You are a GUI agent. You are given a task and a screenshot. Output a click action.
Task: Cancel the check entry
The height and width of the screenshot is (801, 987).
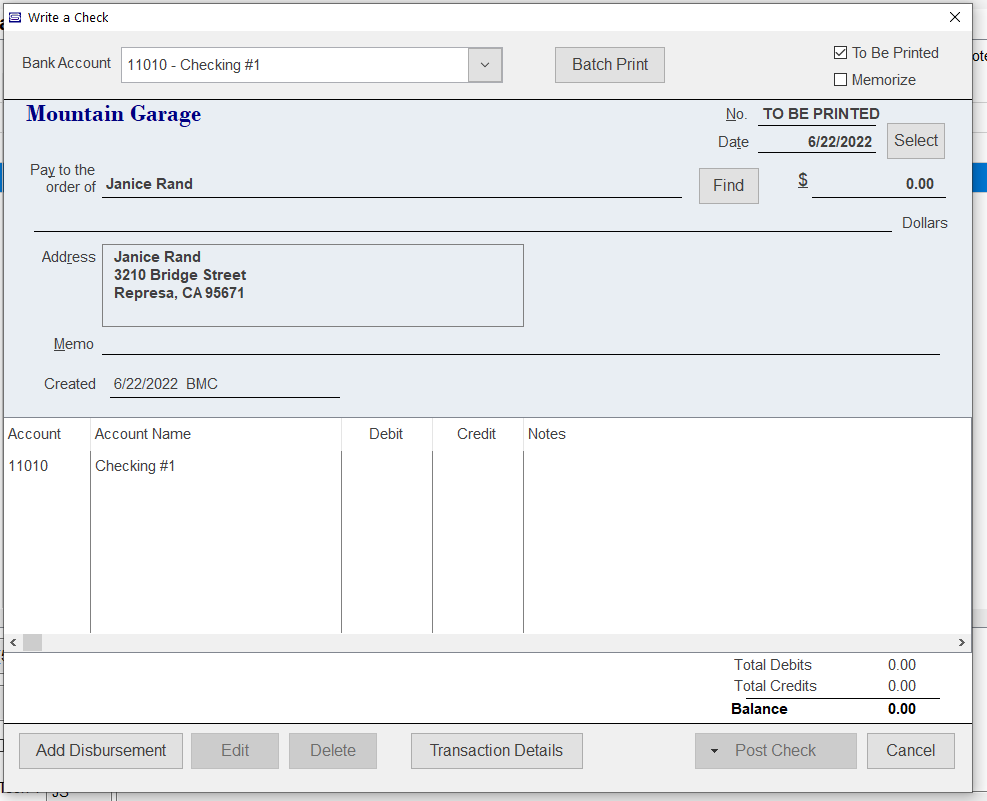pyautogui.click(x=910, y=751)
